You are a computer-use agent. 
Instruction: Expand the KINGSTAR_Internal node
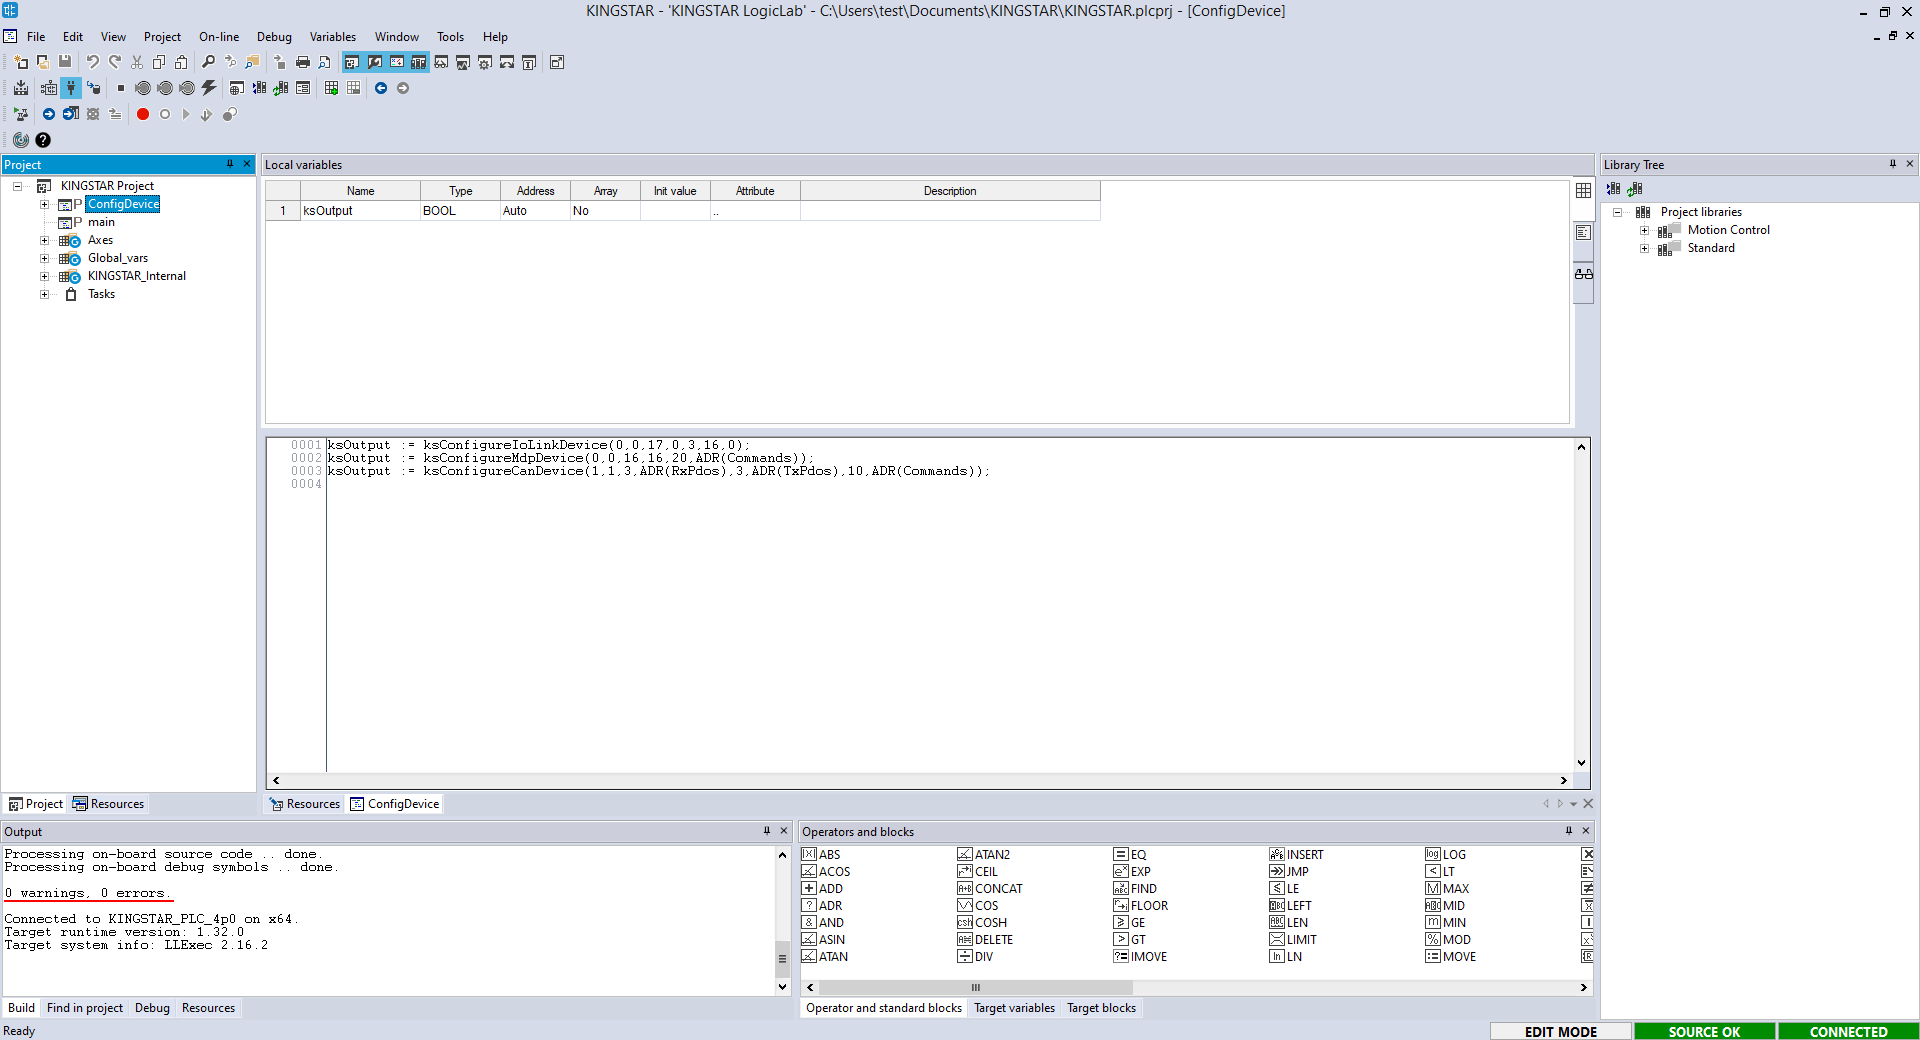coord(44,276)
